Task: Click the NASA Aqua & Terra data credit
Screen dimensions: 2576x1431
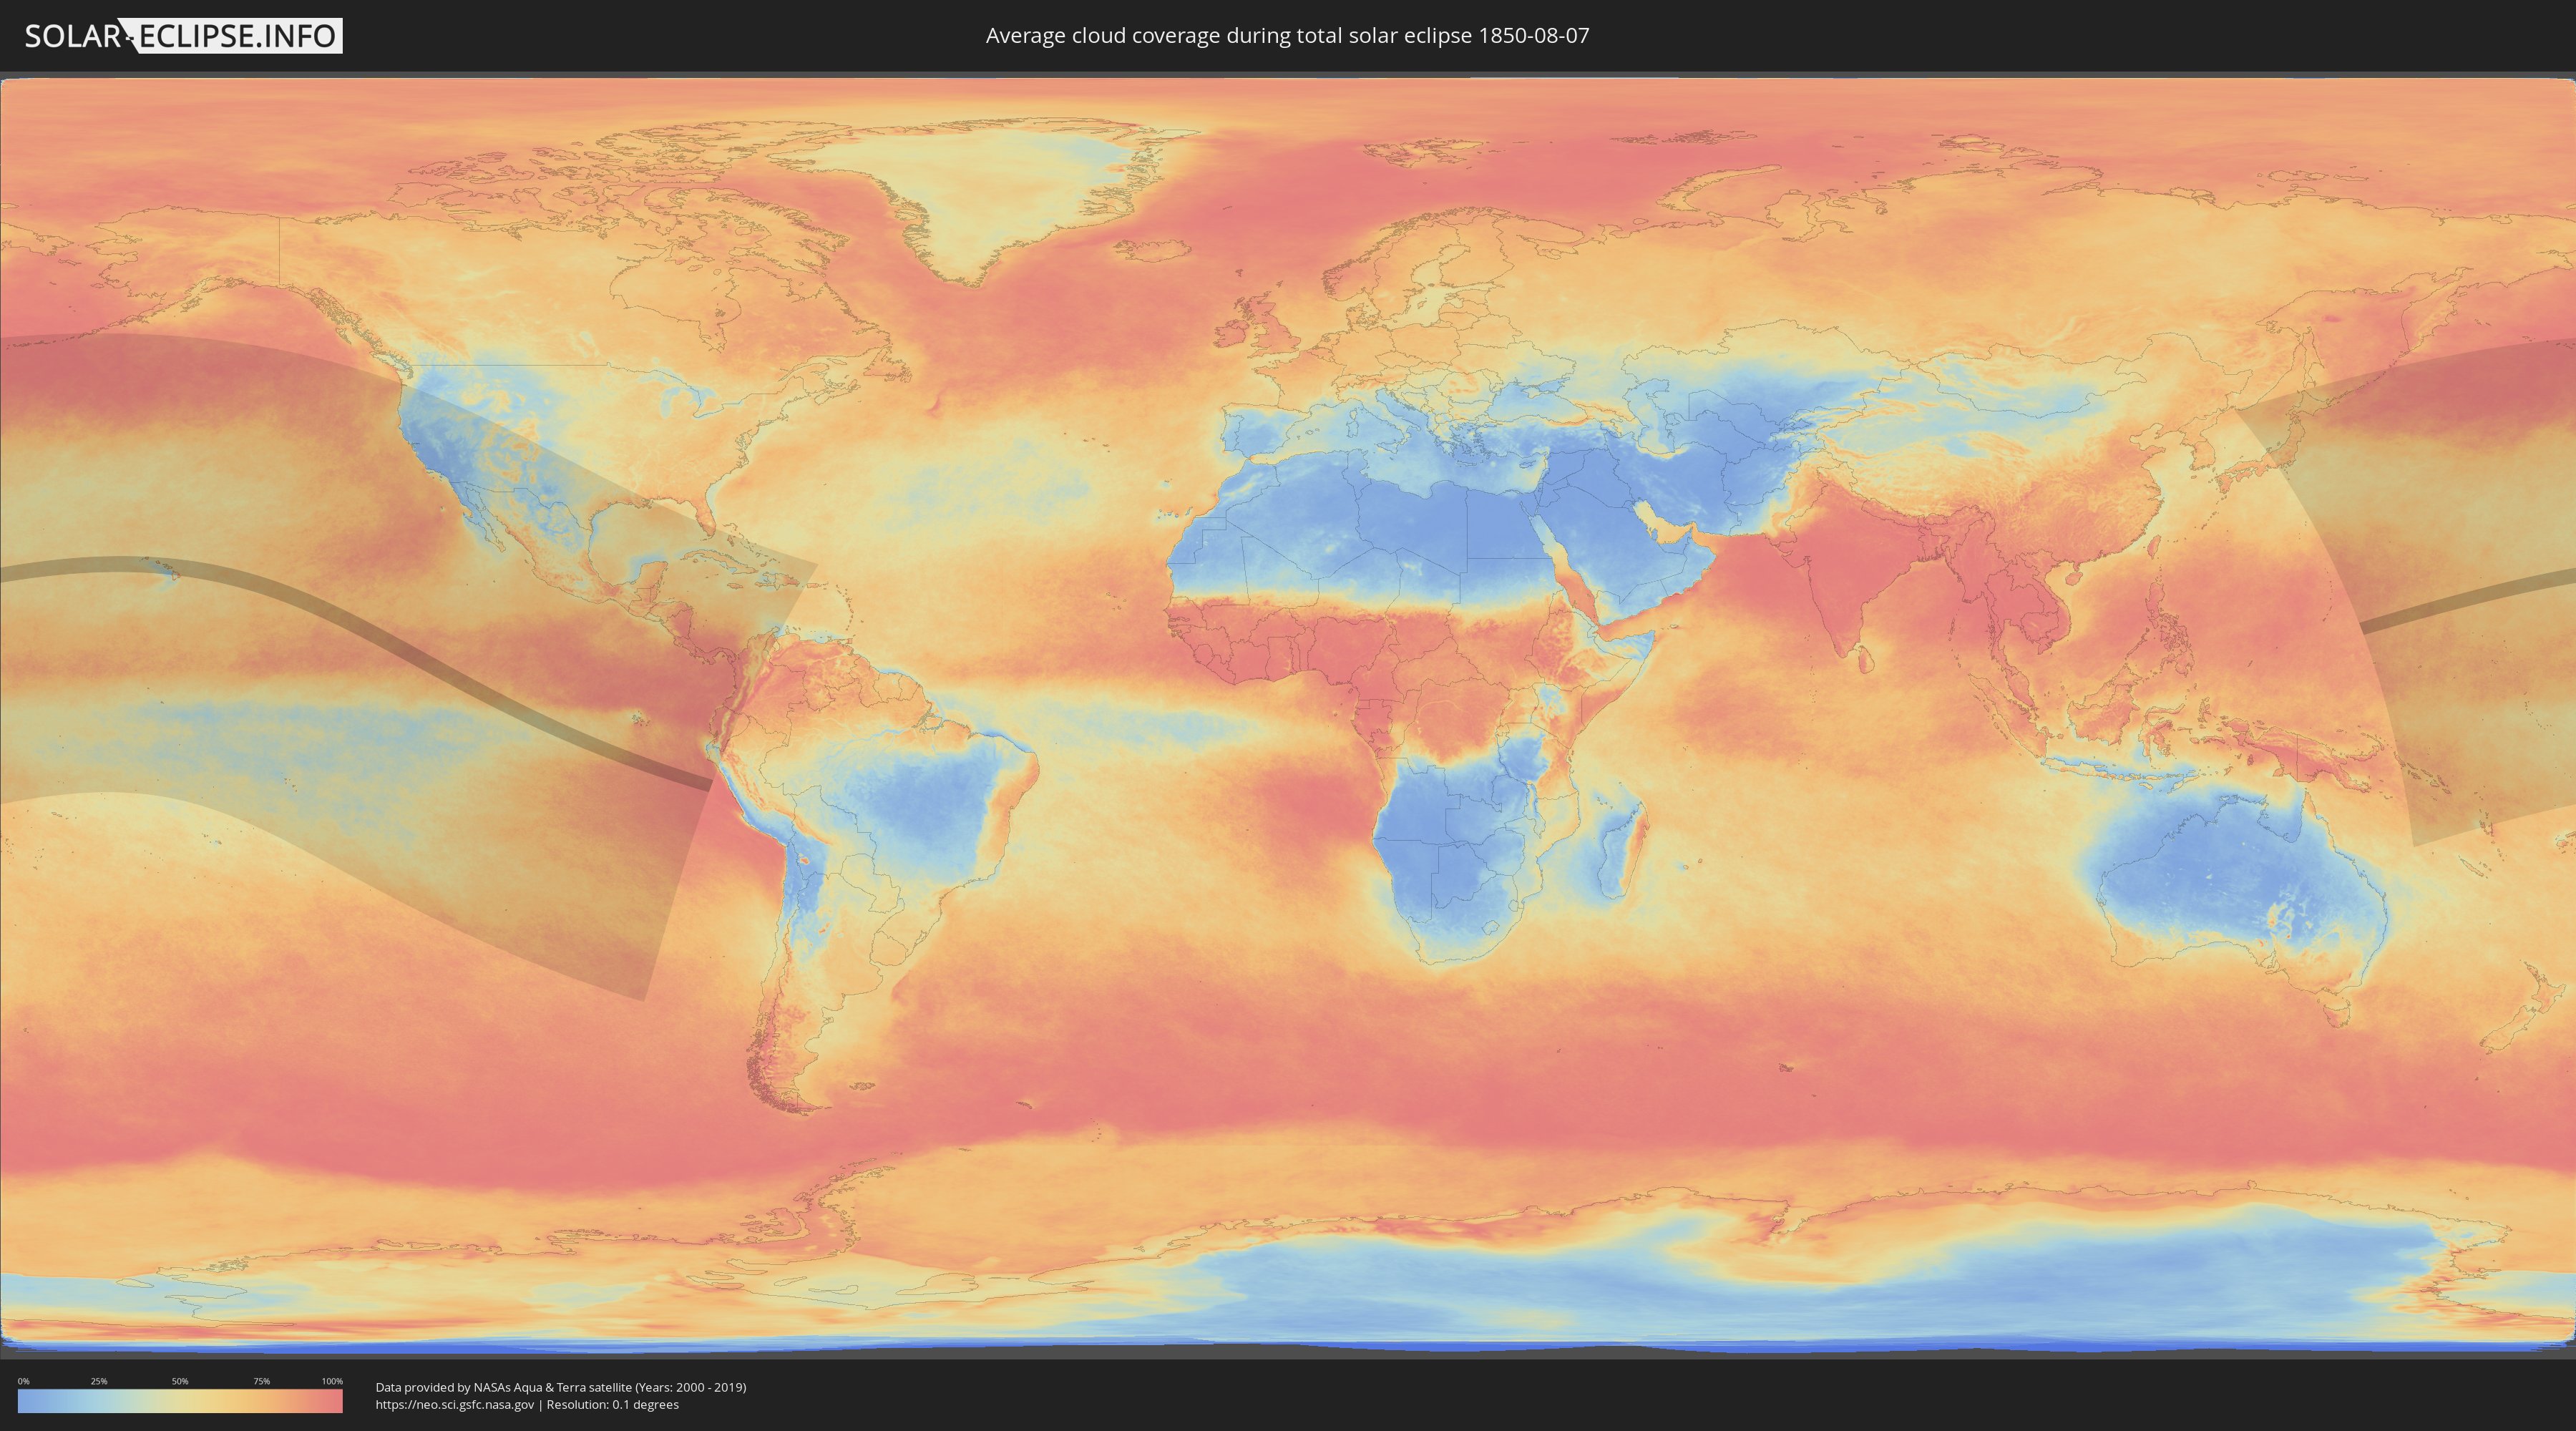Action: 560,1387
